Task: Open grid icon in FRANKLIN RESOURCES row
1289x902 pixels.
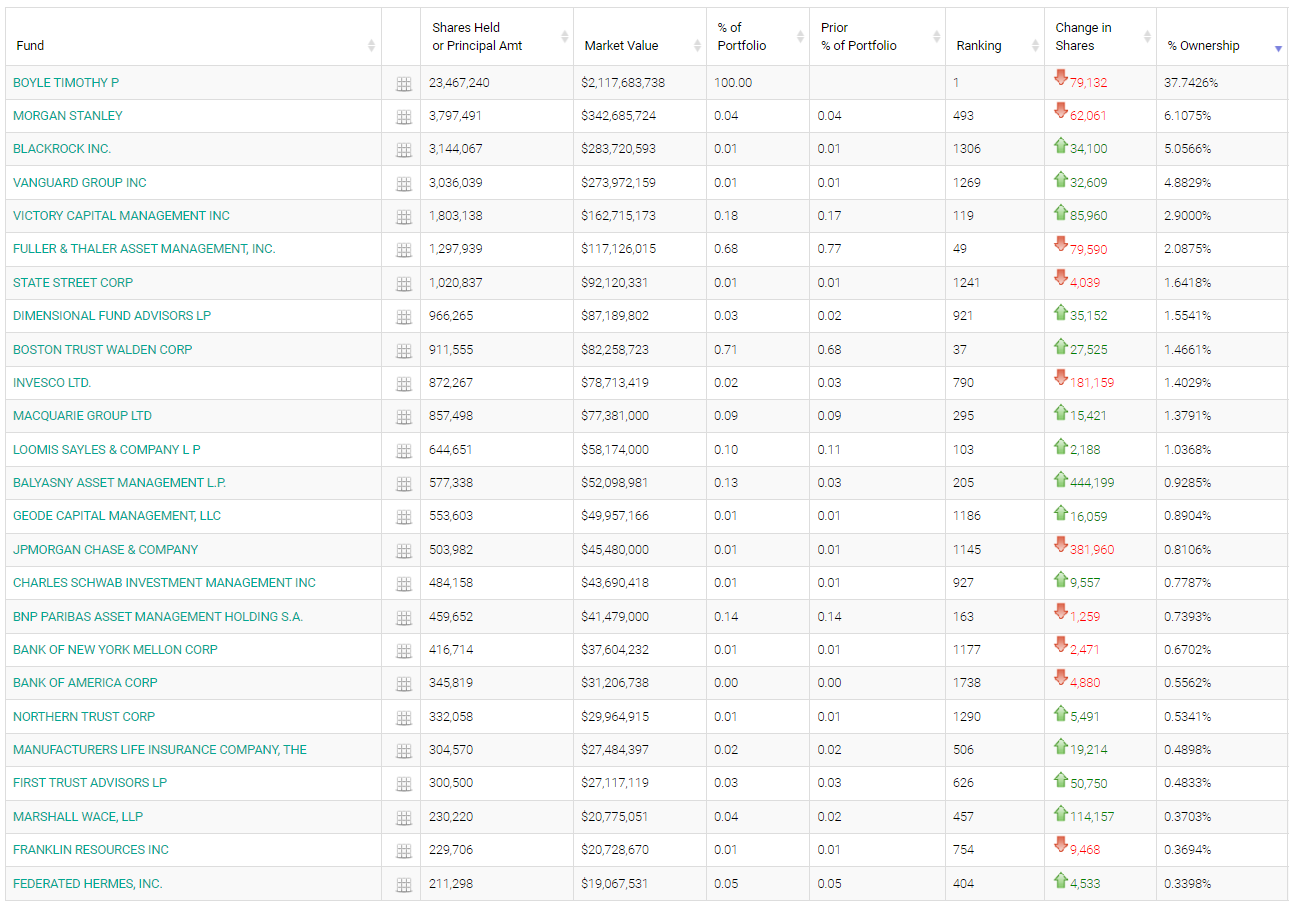Action: (404, 851)
